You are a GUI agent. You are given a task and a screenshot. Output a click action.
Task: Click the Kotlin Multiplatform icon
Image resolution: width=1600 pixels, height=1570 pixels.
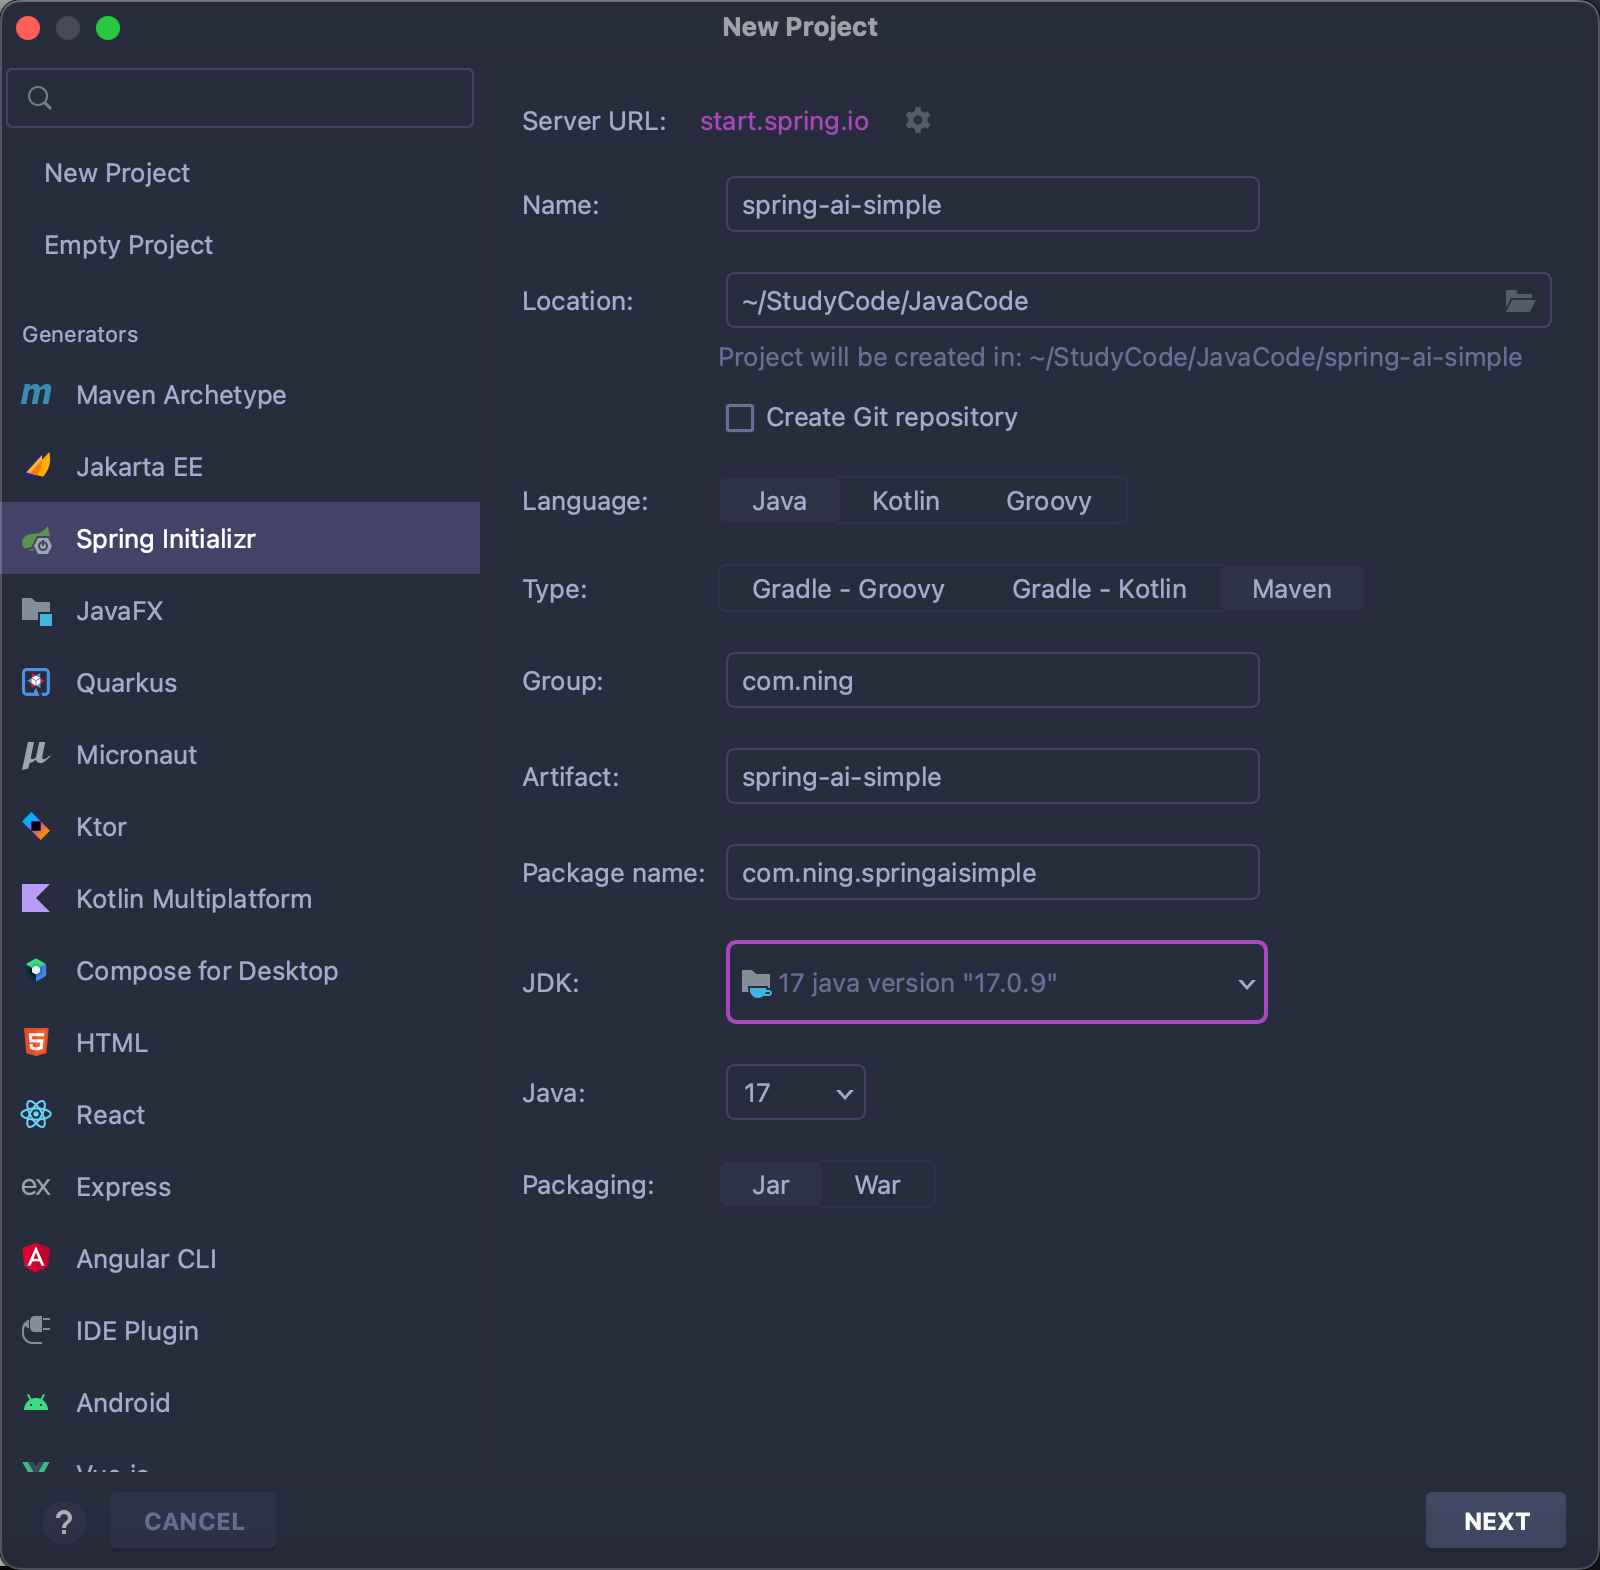[x=36, y=899]
